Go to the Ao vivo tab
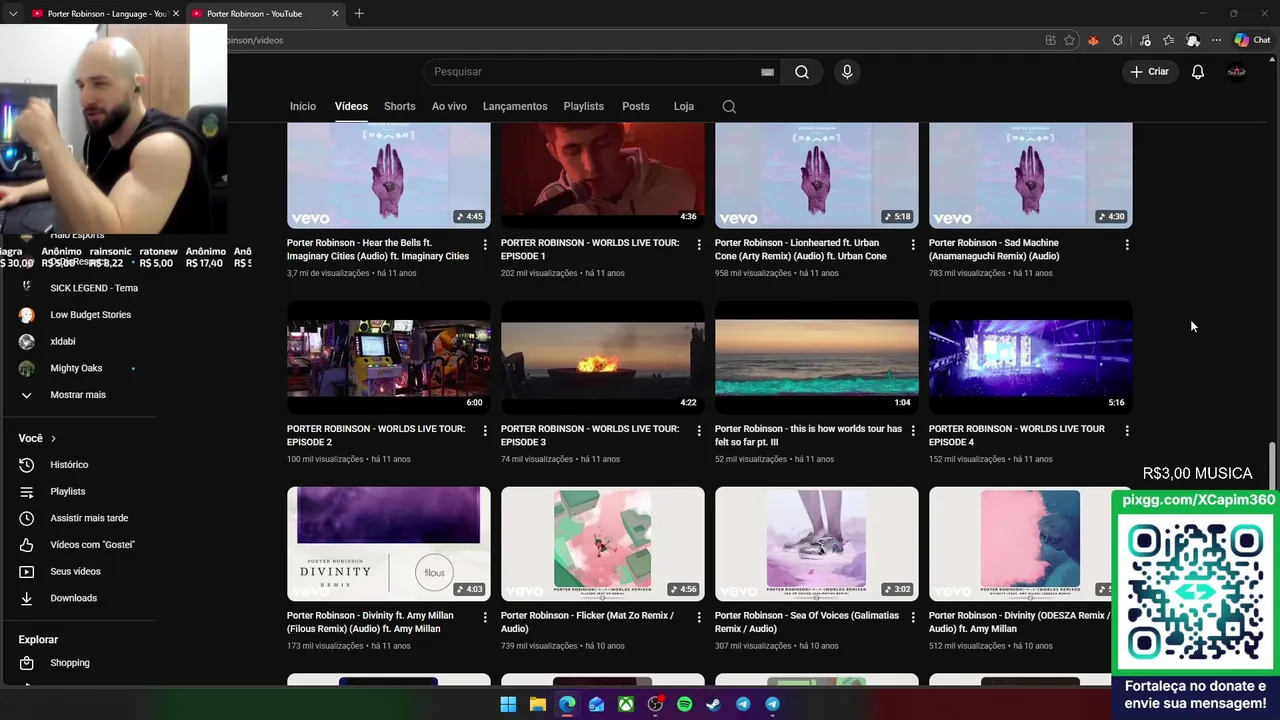 (449, 106)
